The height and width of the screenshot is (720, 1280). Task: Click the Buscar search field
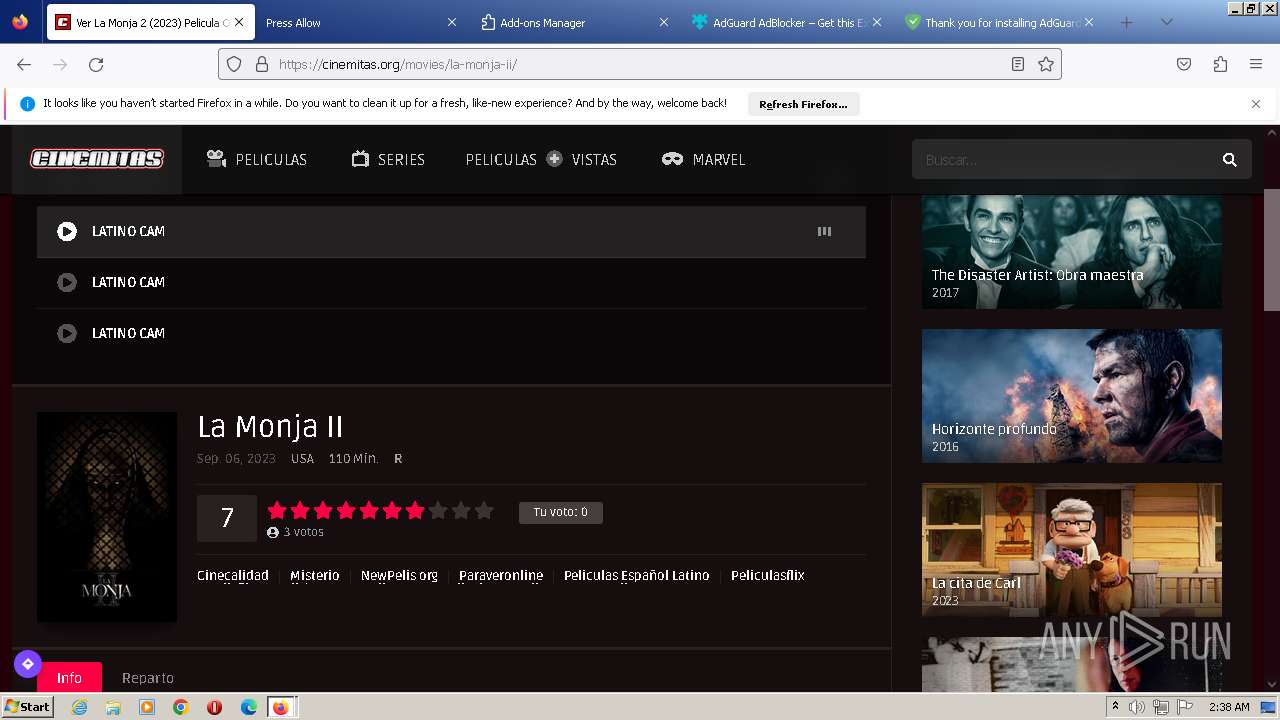[1064, 159]
